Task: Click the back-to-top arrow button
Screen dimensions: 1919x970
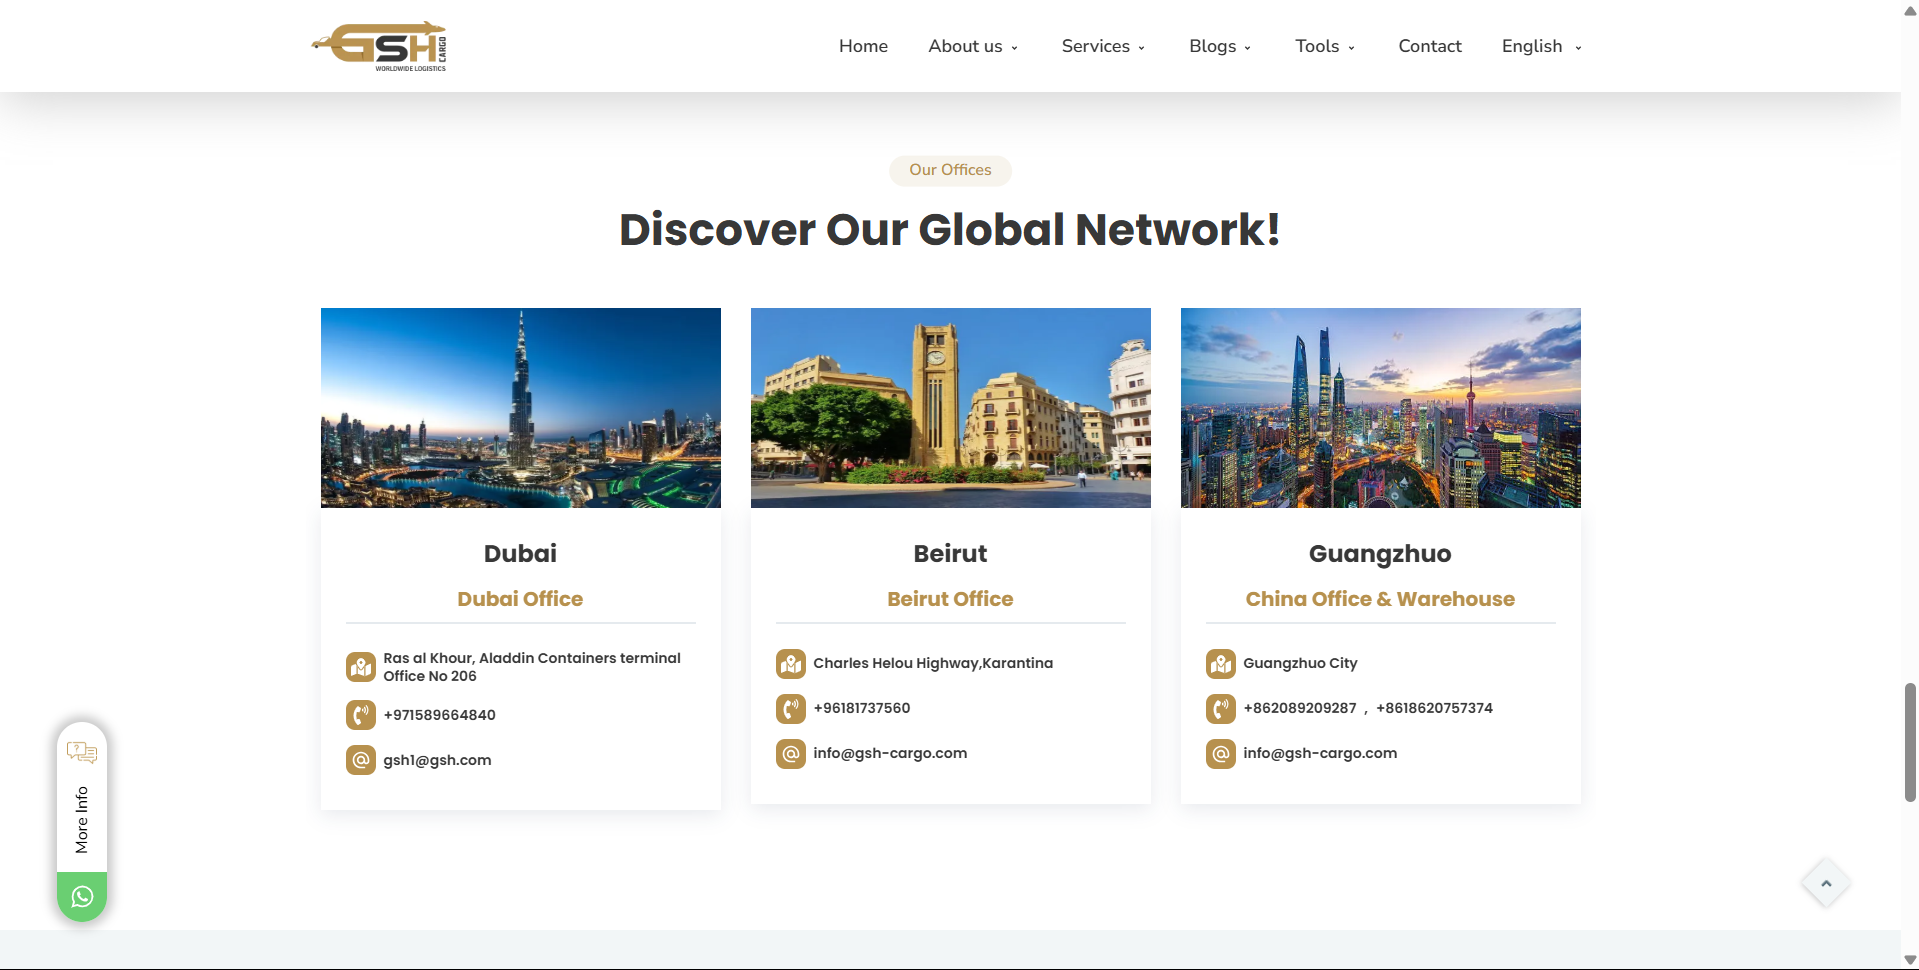Action: tap(1826, 884)
